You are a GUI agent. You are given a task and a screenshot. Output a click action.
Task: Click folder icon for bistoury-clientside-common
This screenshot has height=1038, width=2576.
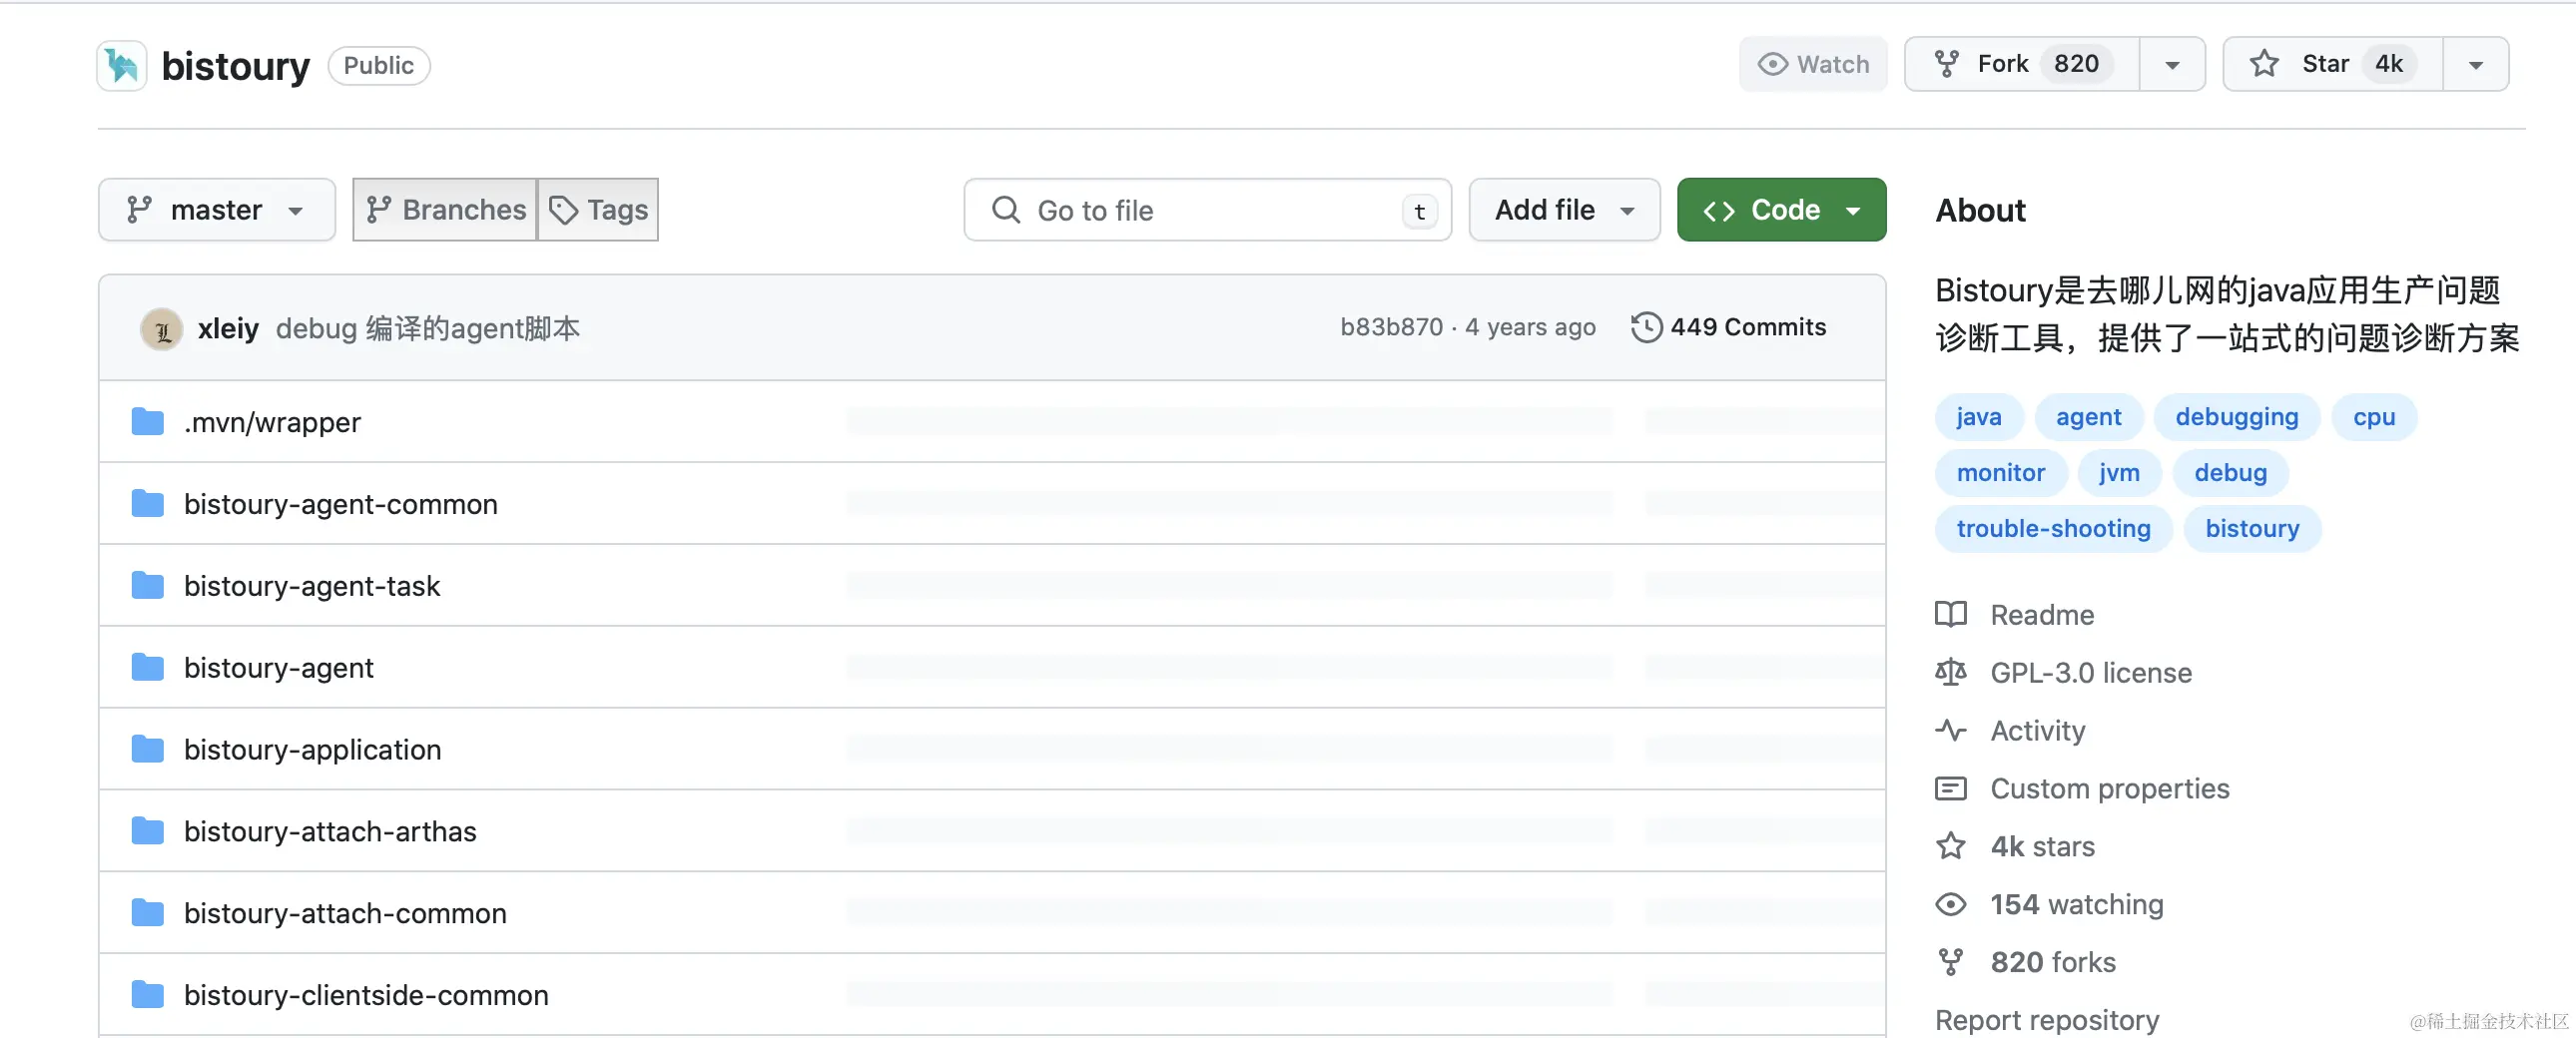click(148, 996)
